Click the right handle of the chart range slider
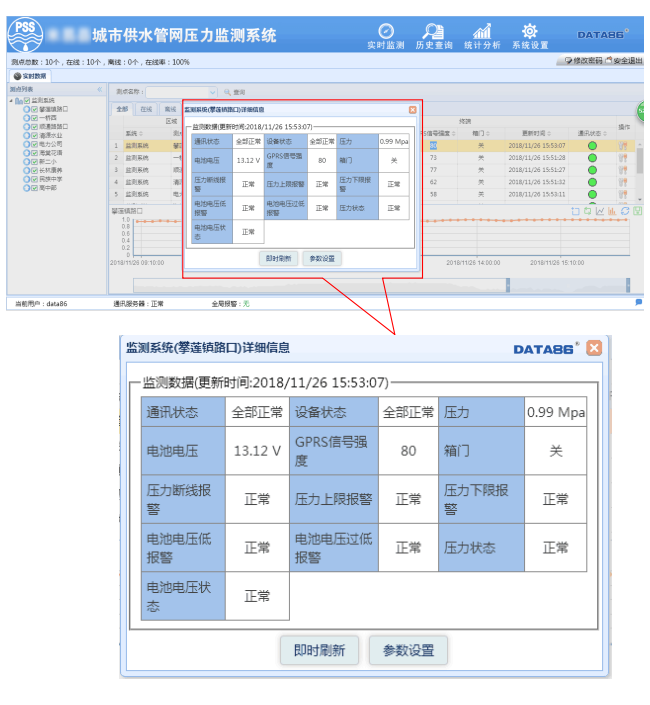The height and width of the screenshot is (705, 650). pyautogui.click(x=628, y=285)
